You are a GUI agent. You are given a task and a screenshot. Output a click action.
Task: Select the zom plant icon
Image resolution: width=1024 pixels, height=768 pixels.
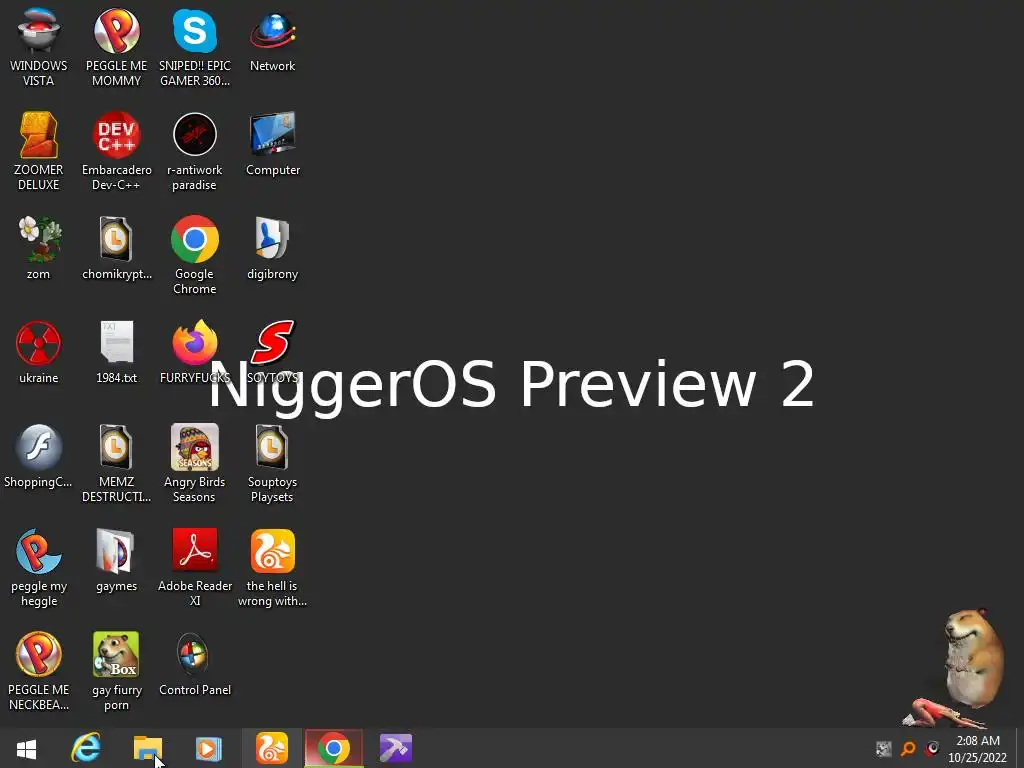(x=39, y=248)
